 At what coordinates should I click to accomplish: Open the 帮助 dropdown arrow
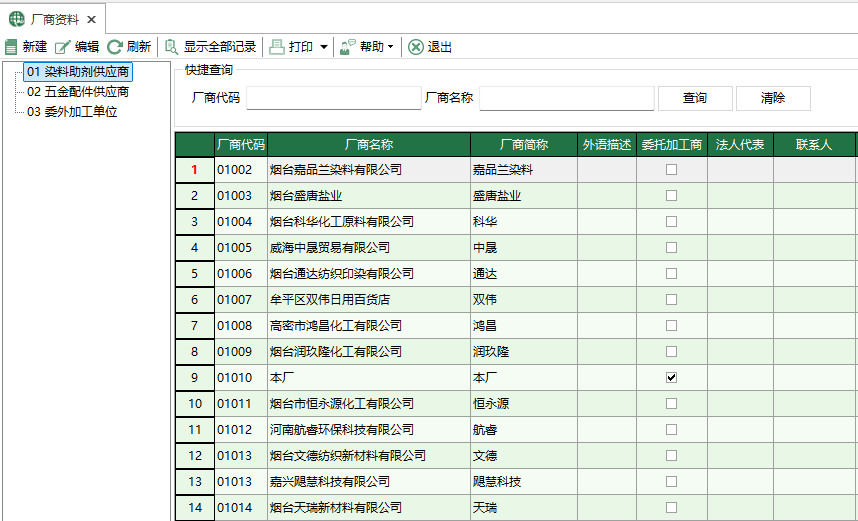[390, 48]
